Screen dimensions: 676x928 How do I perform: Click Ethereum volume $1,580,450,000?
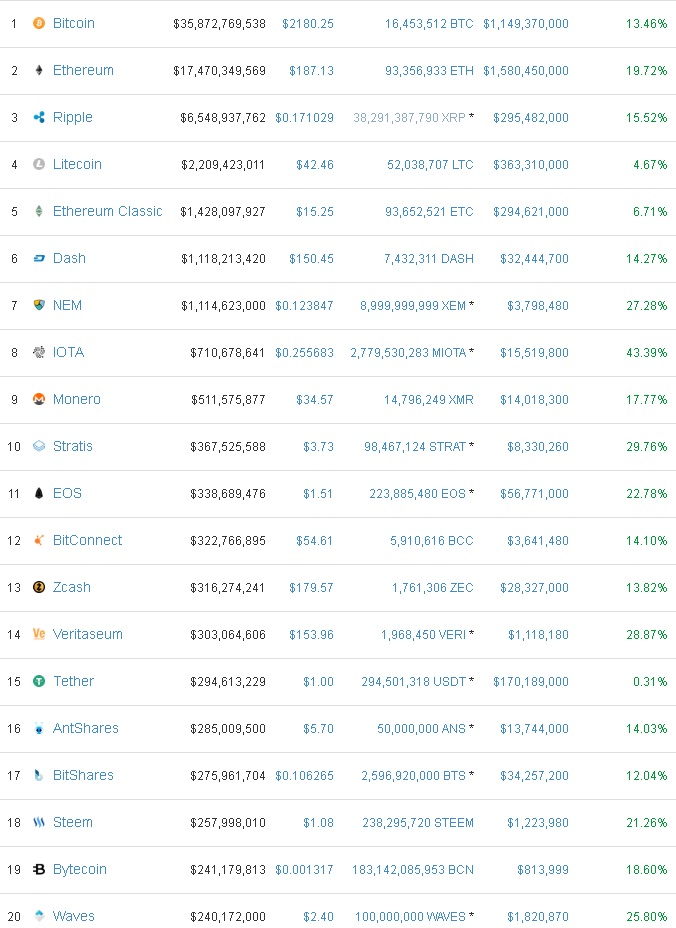tap(526, 71)
